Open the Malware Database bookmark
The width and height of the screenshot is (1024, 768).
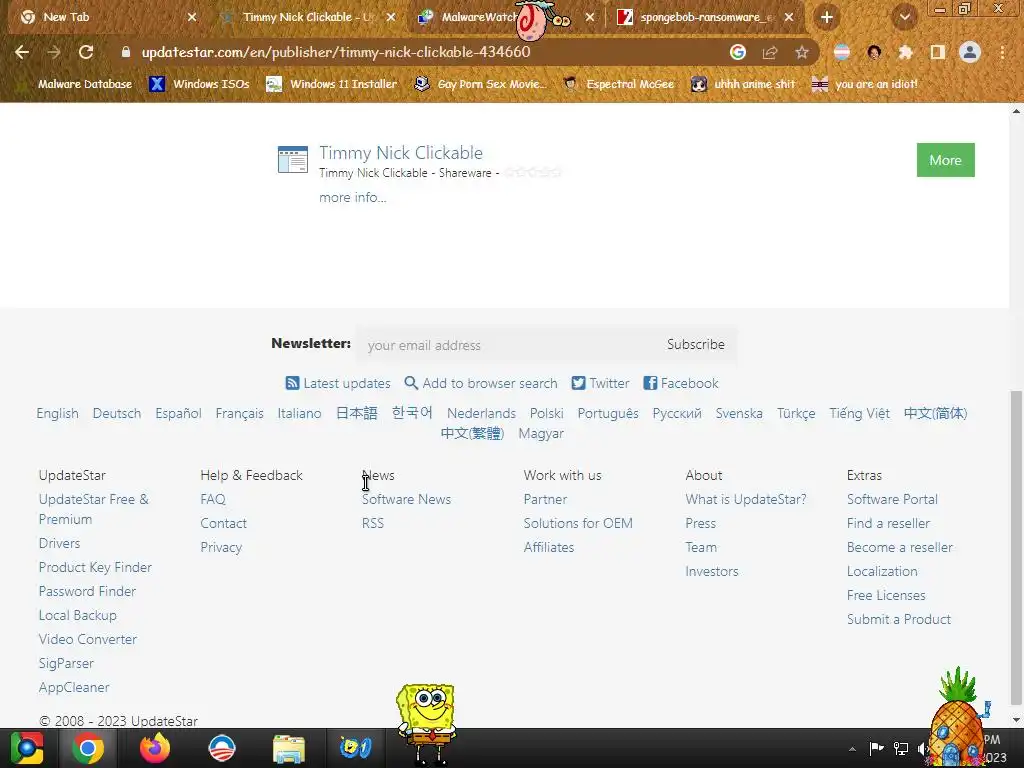[x=76, y=84]
